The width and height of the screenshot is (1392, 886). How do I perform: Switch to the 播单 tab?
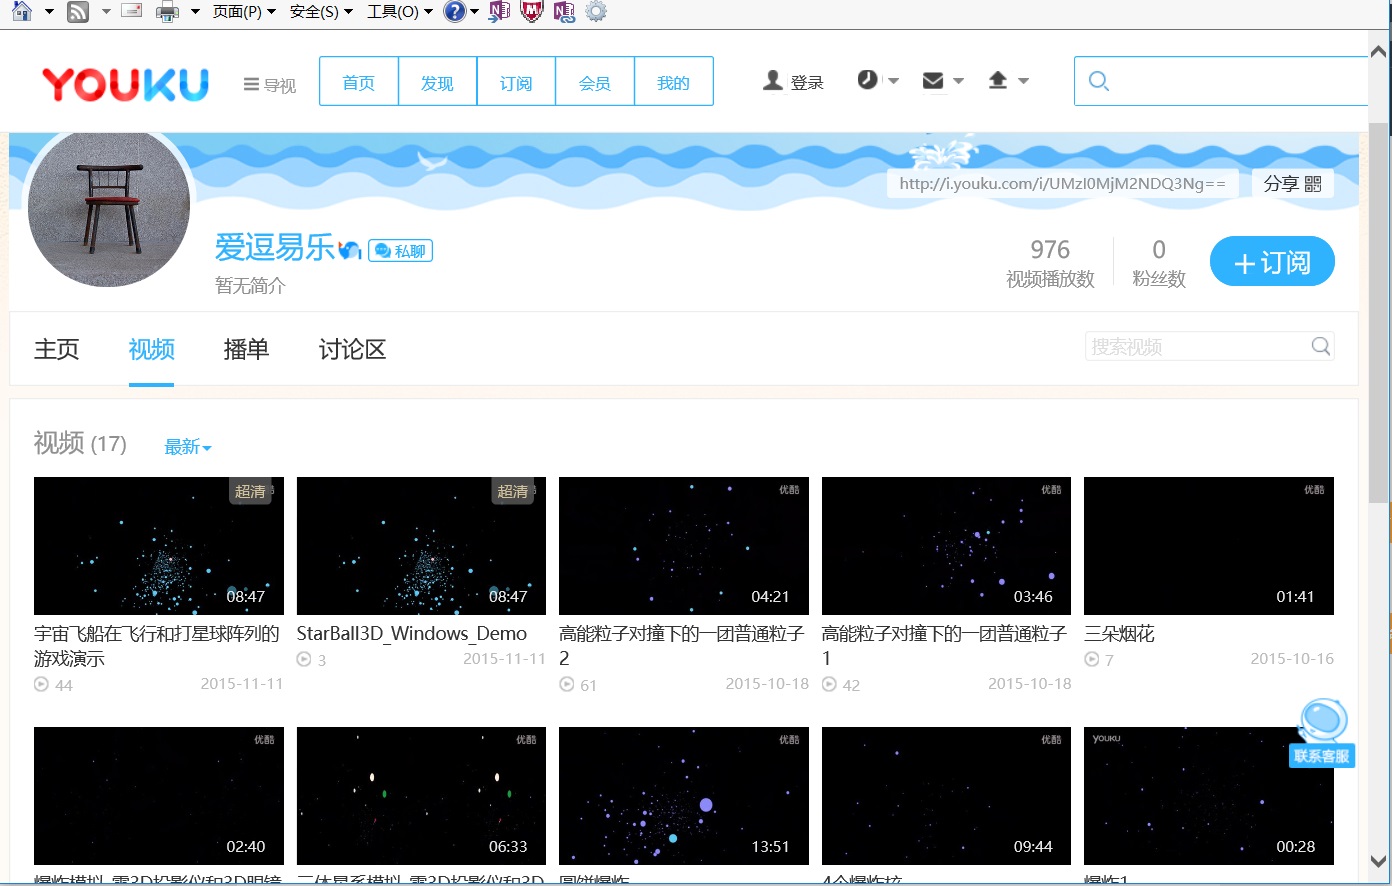click(x=246, y=349)
